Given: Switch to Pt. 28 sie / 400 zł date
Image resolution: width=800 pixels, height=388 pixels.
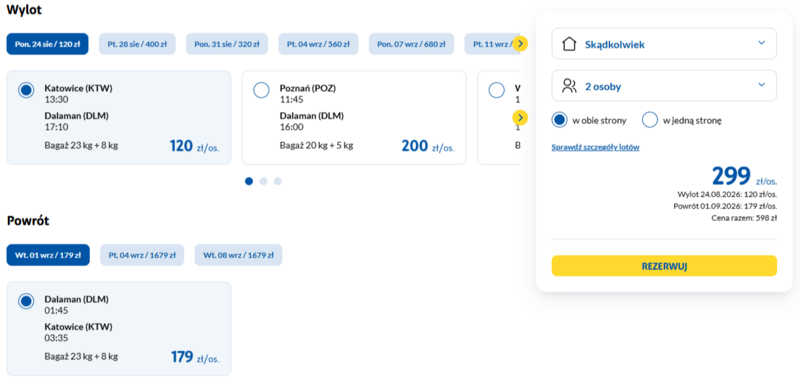Looking at the screenshot, I should (137, 44).
